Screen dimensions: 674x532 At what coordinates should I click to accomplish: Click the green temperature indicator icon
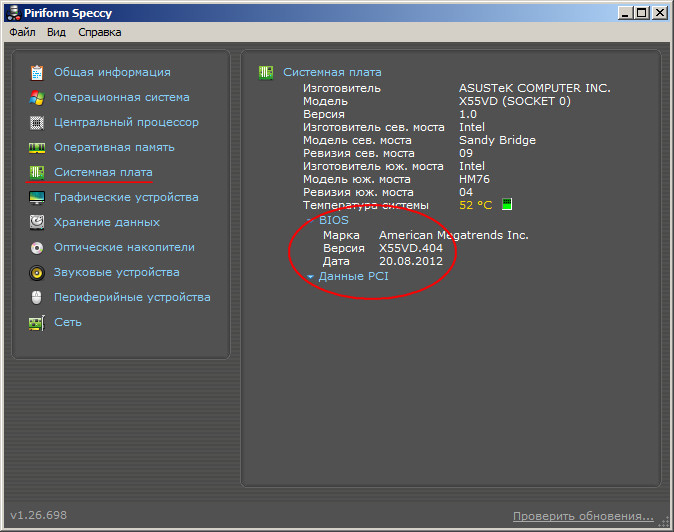pos(507,205)
